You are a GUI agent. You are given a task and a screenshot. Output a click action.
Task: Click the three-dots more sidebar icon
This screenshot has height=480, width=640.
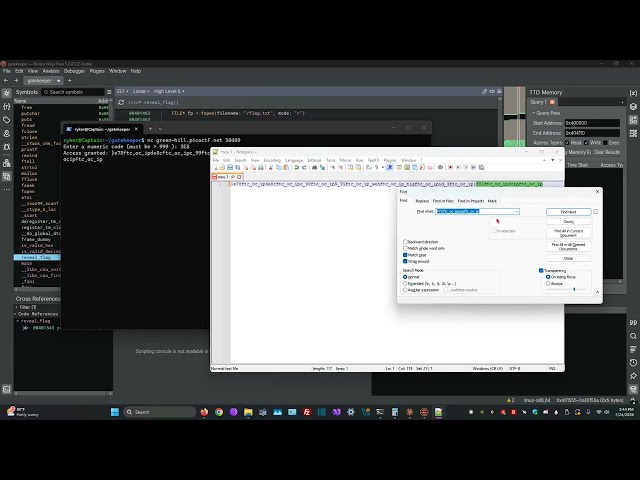[7, 189]
